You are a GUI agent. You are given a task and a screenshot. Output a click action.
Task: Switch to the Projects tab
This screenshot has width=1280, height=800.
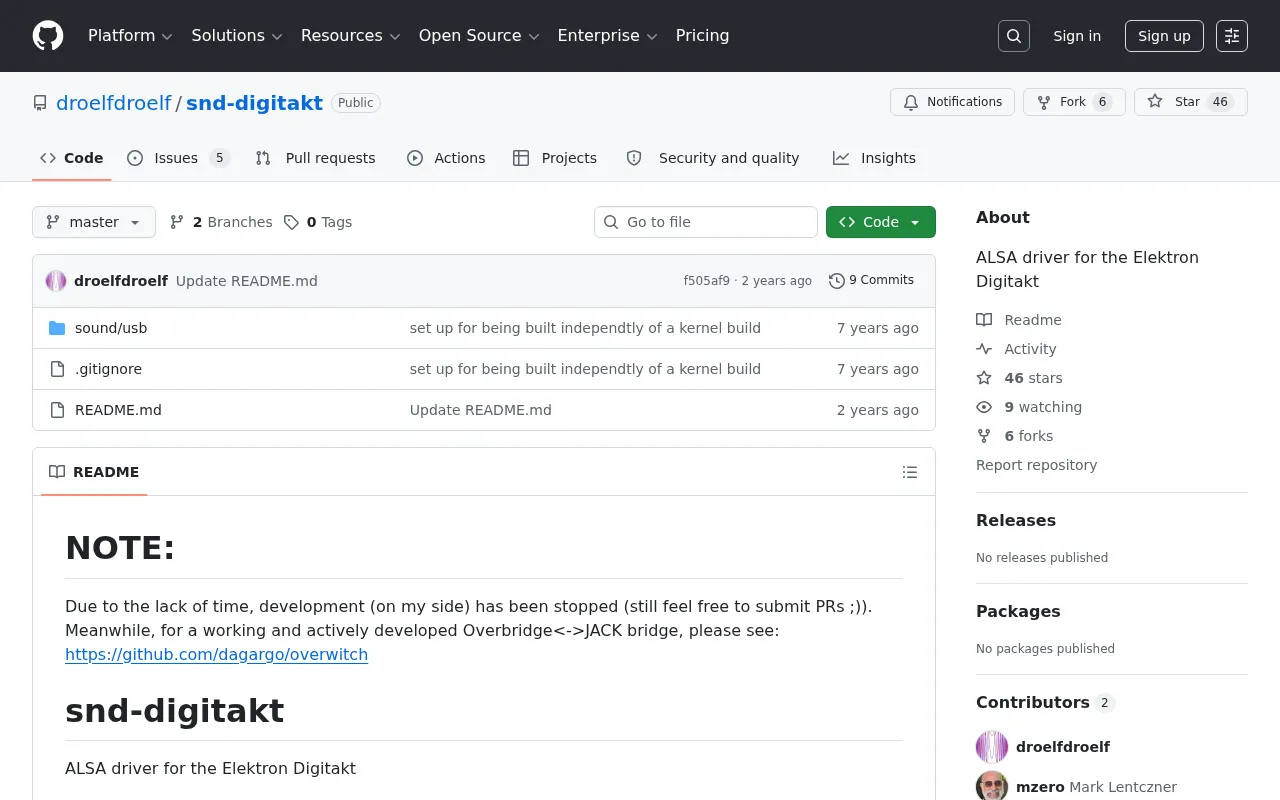click(555, 158)
